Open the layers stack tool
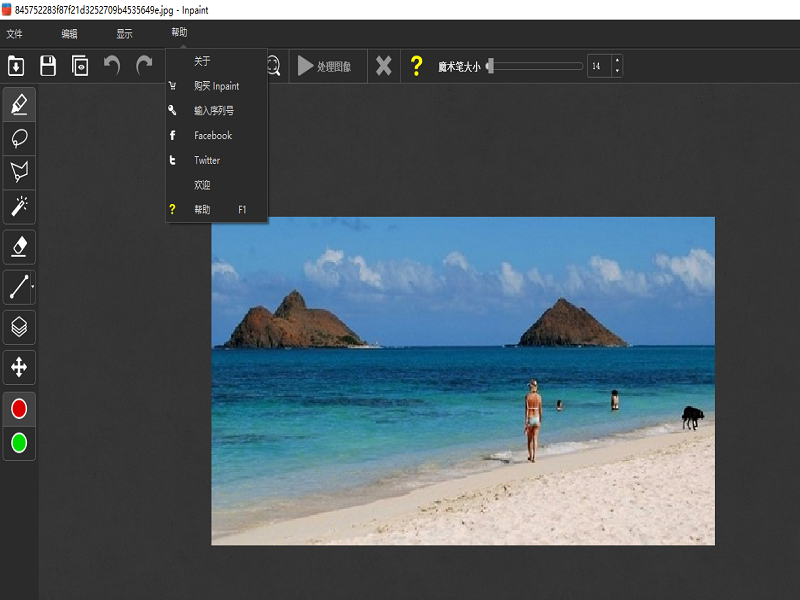 [19, 326]
